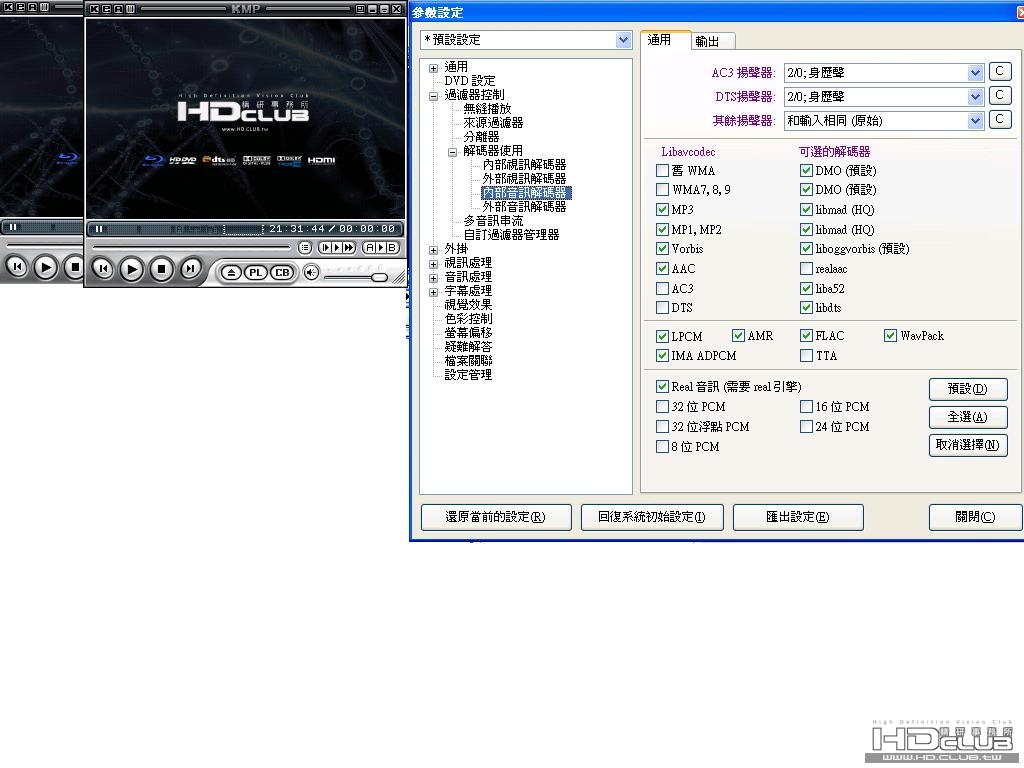Click the C button beside DTS 揚聲器

point(1000,95)
